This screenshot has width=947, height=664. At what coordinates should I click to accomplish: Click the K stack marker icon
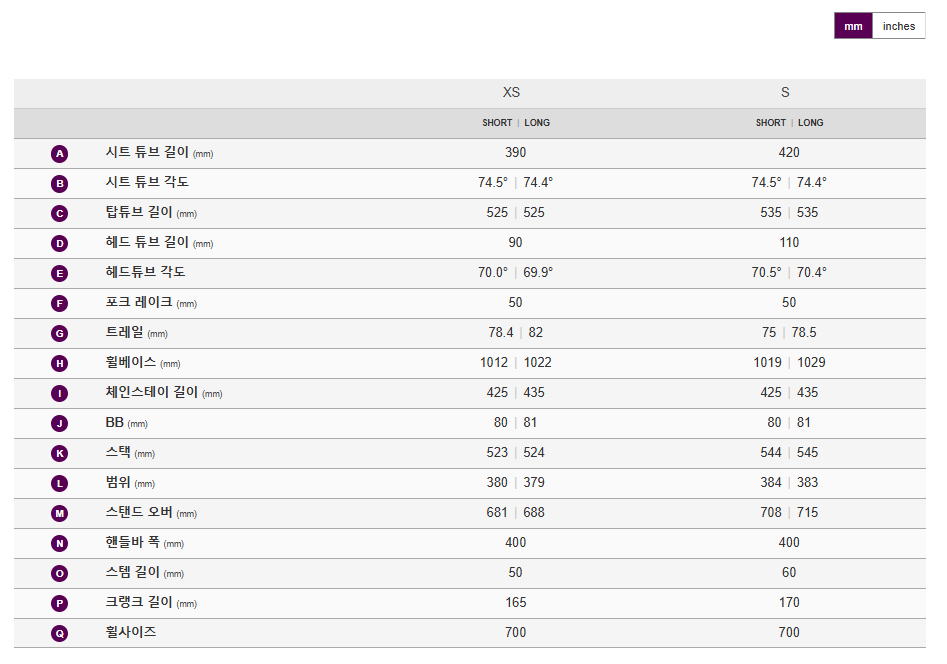(x=59, y=453)
